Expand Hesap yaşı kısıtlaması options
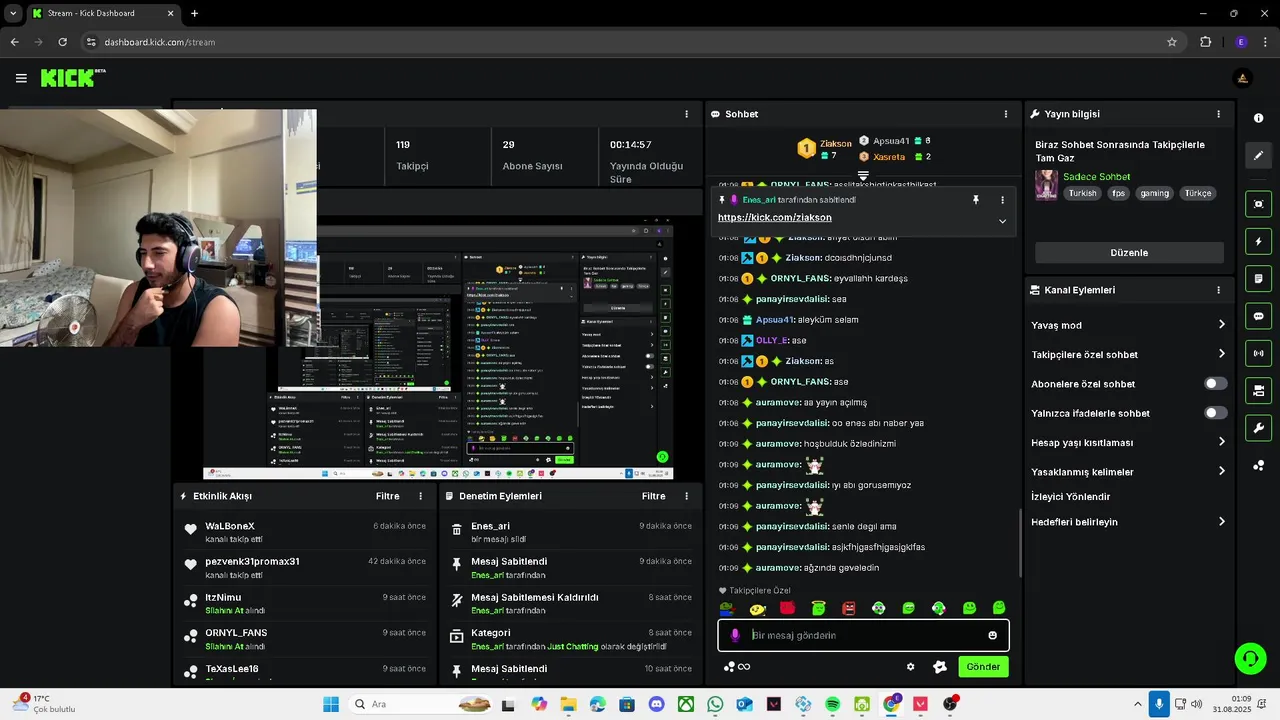This screenshot has width=1280, height=720. 1222,441
